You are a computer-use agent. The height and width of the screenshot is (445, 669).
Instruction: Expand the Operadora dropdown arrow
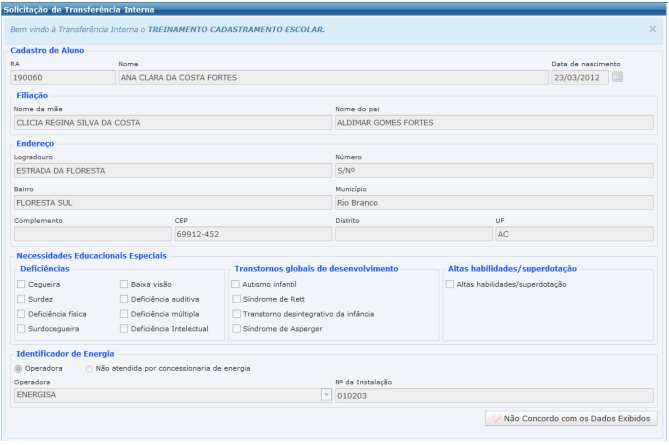point(325,395)
